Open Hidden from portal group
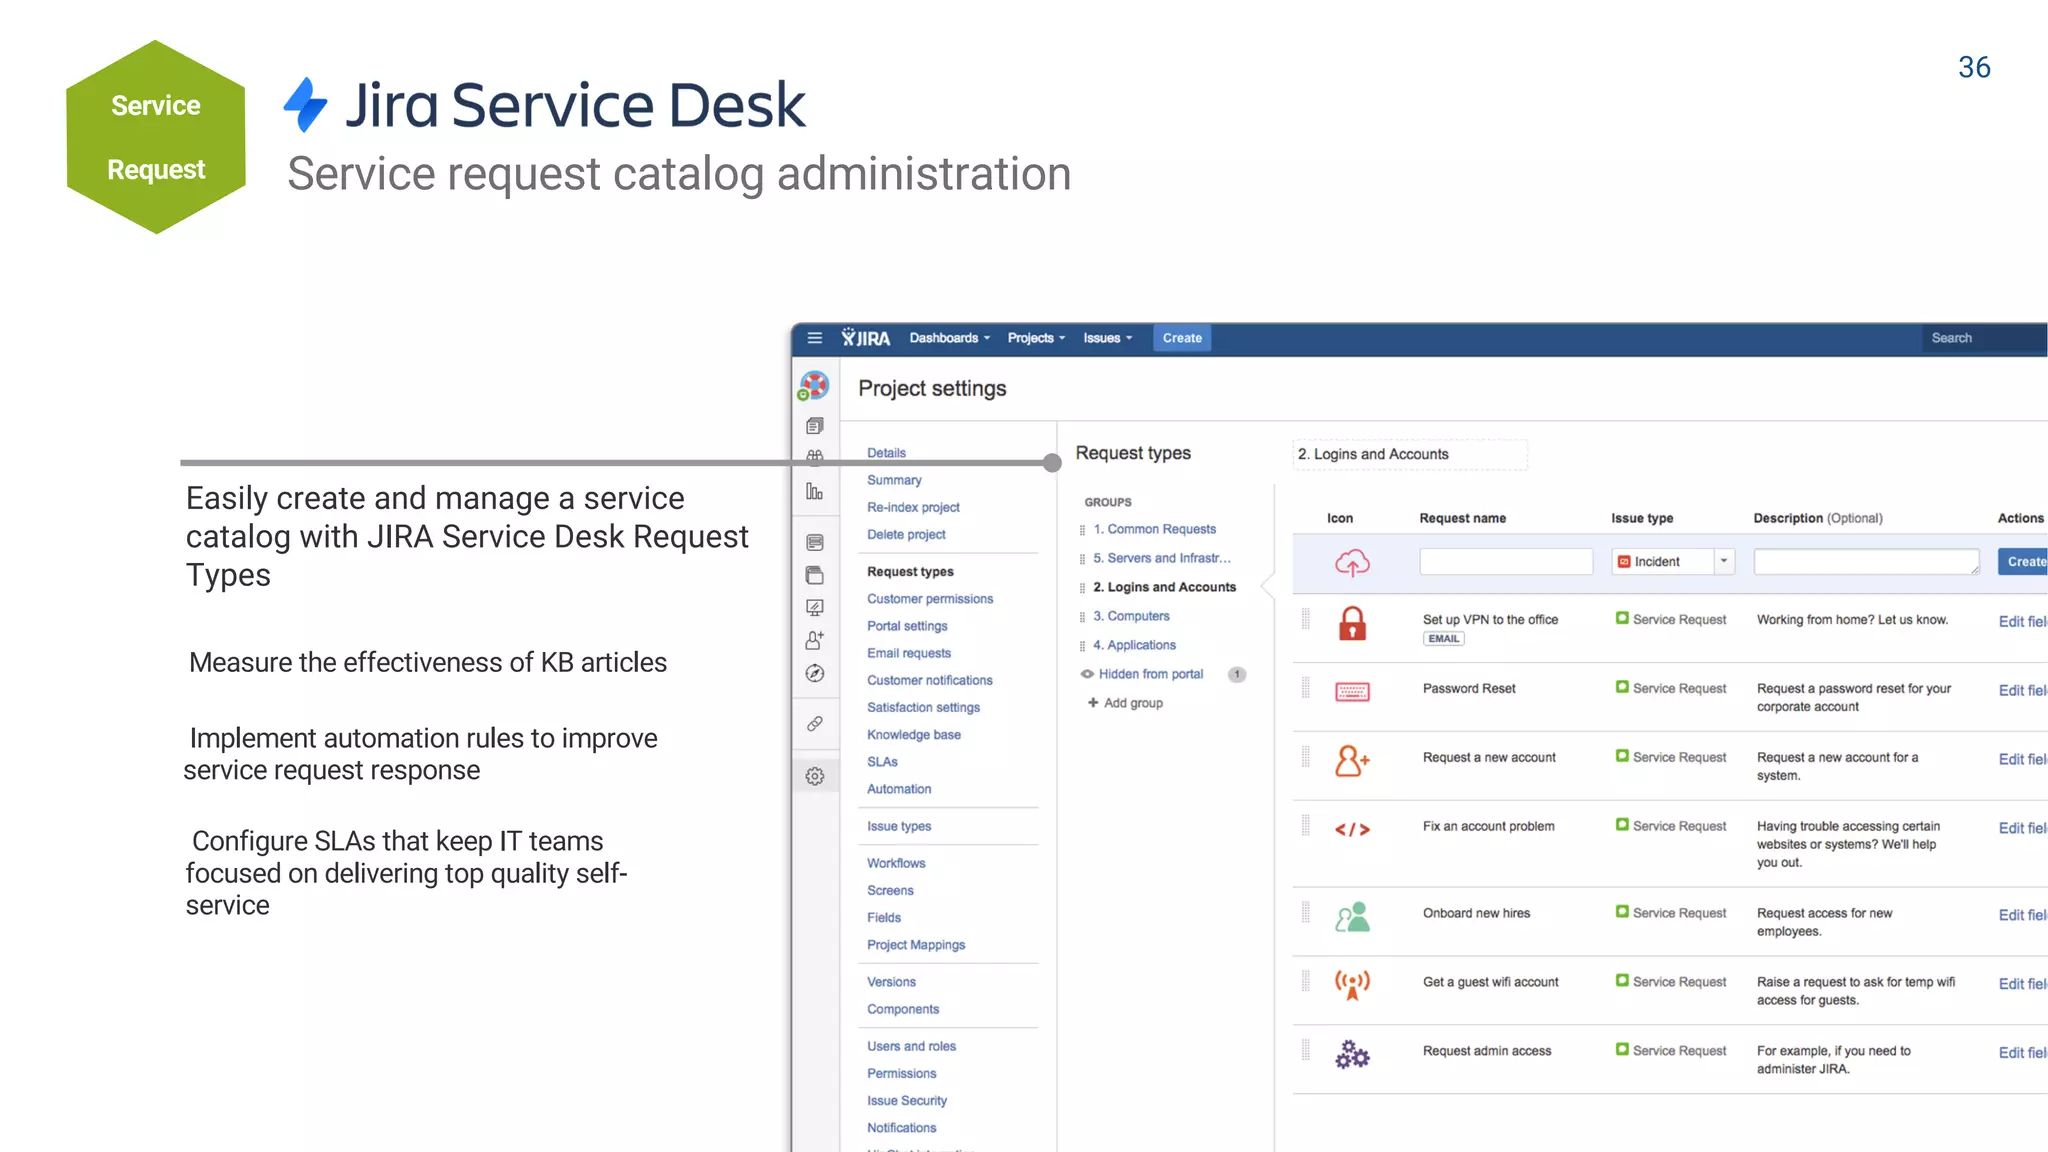Screen dimensions: 2048x1152 (1151, 674)
